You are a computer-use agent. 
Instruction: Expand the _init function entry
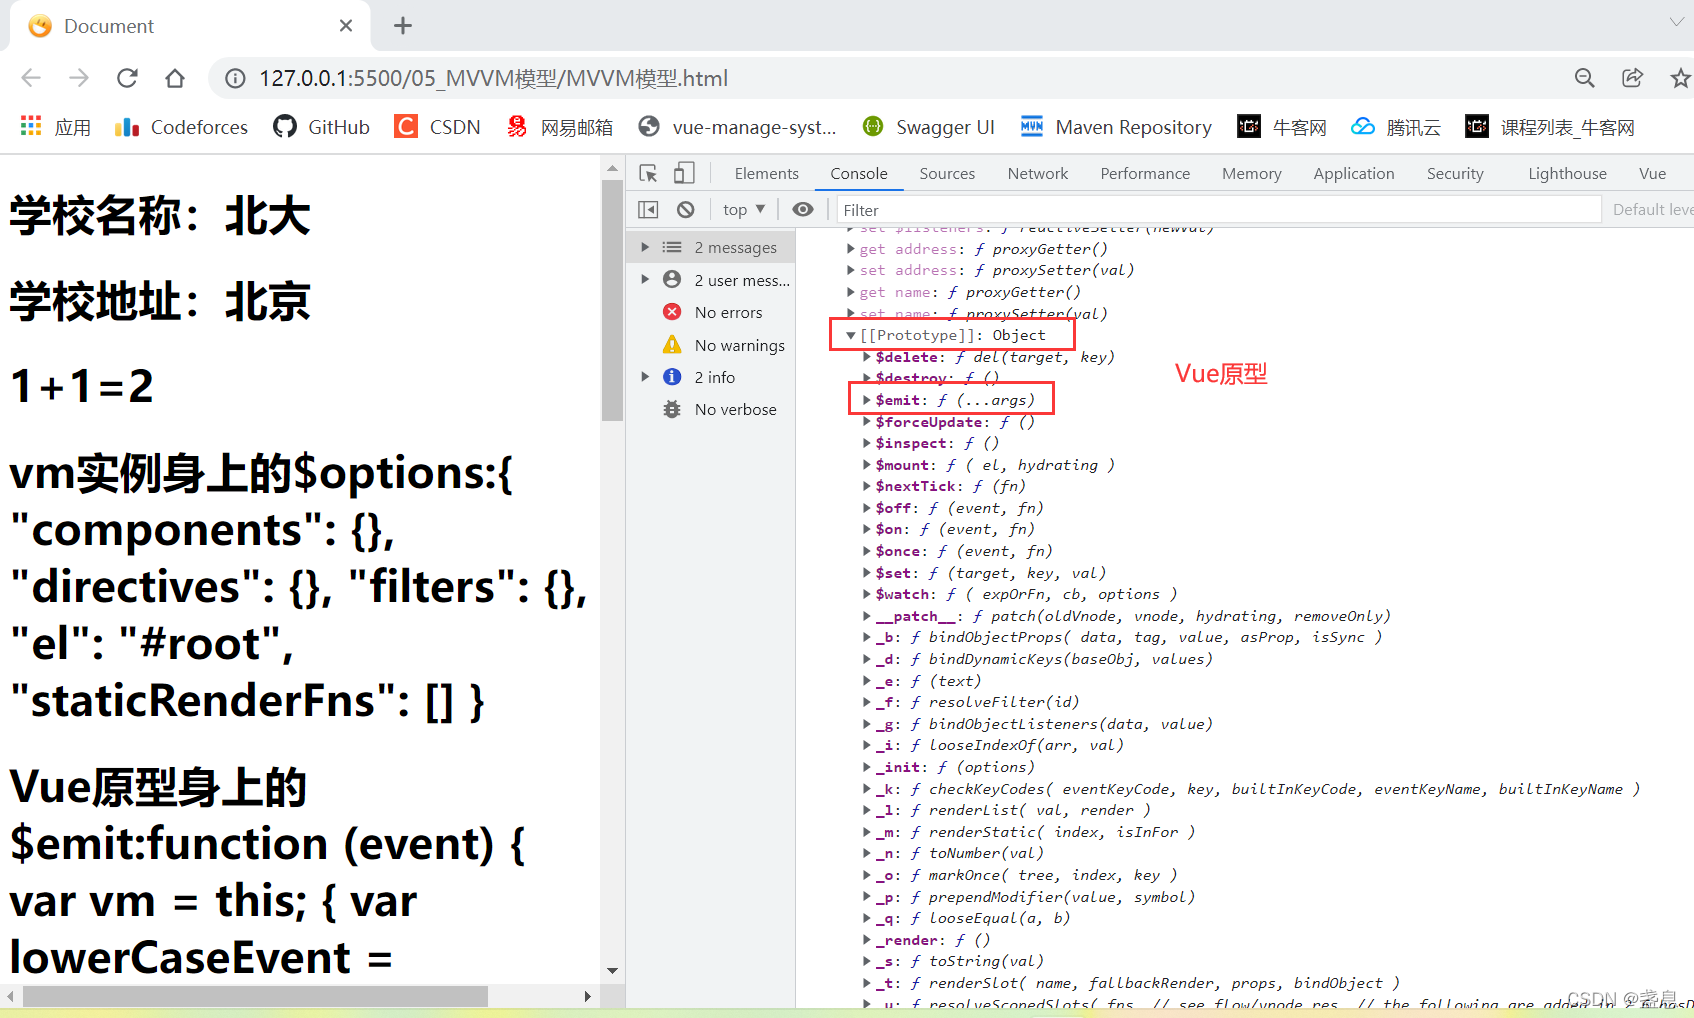pyautogui.click(x=867, y=767)
